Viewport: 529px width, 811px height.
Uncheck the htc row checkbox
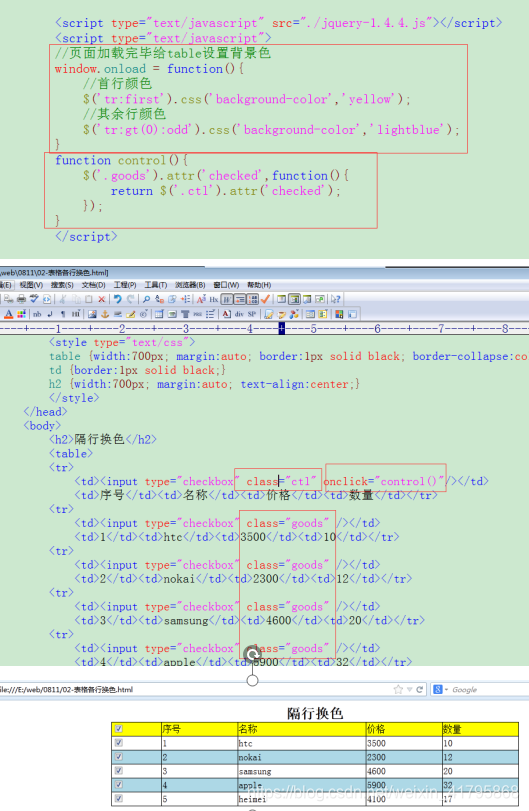click(119, 743)
